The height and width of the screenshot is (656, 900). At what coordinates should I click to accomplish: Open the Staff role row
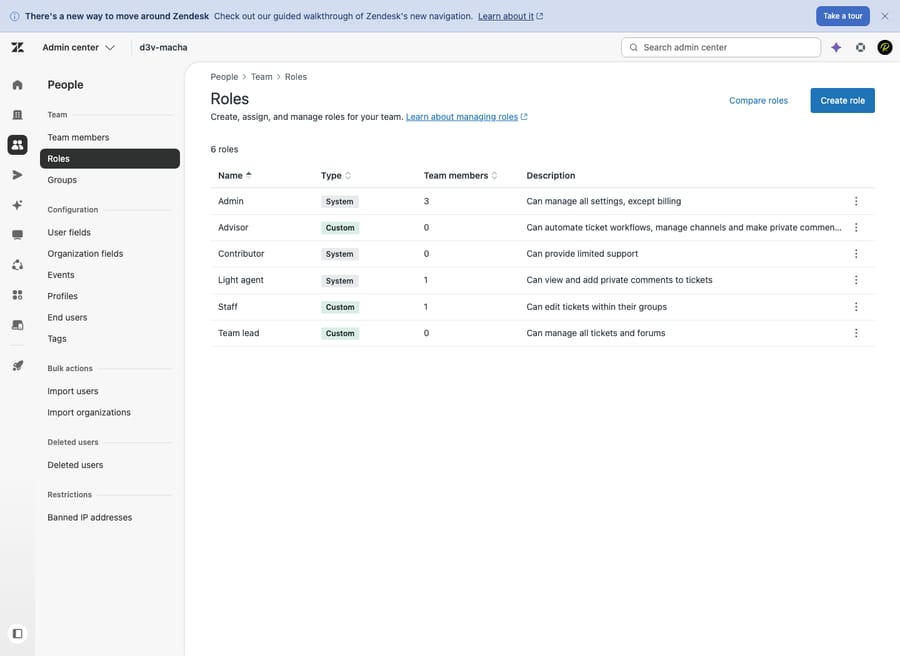coord(542,307)
